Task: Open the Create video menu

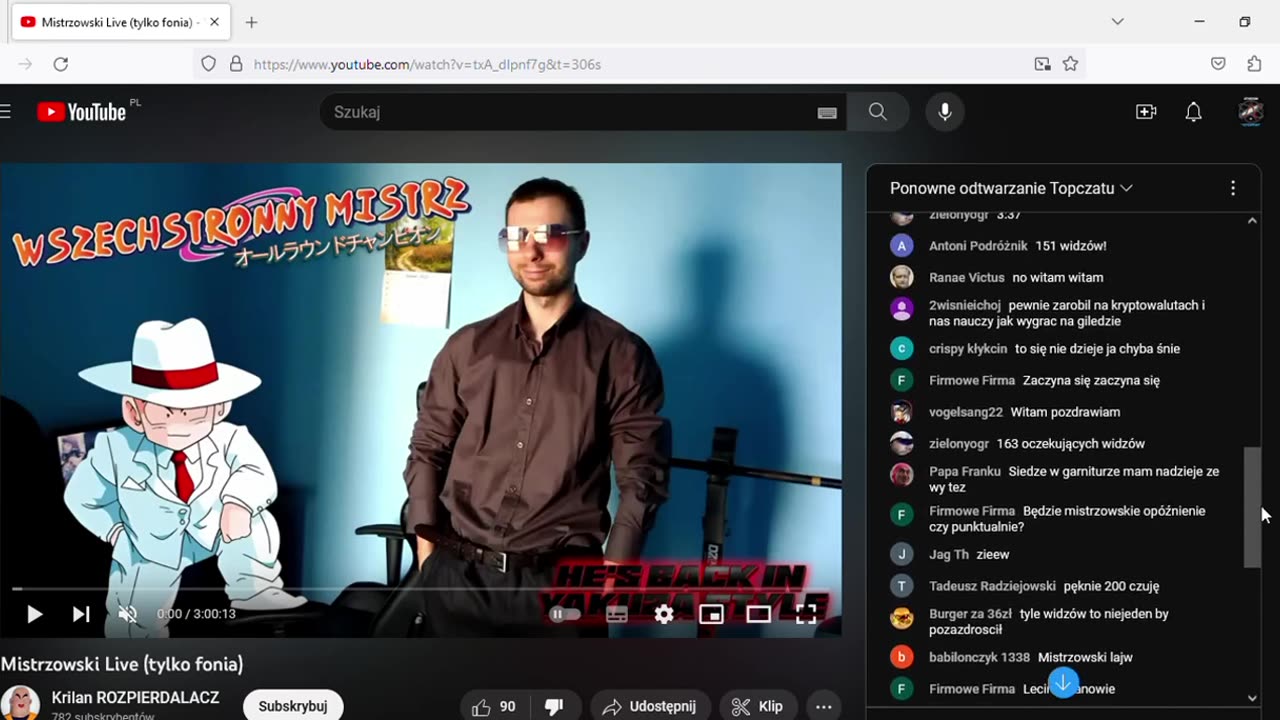Action: tap(1146, 112)
